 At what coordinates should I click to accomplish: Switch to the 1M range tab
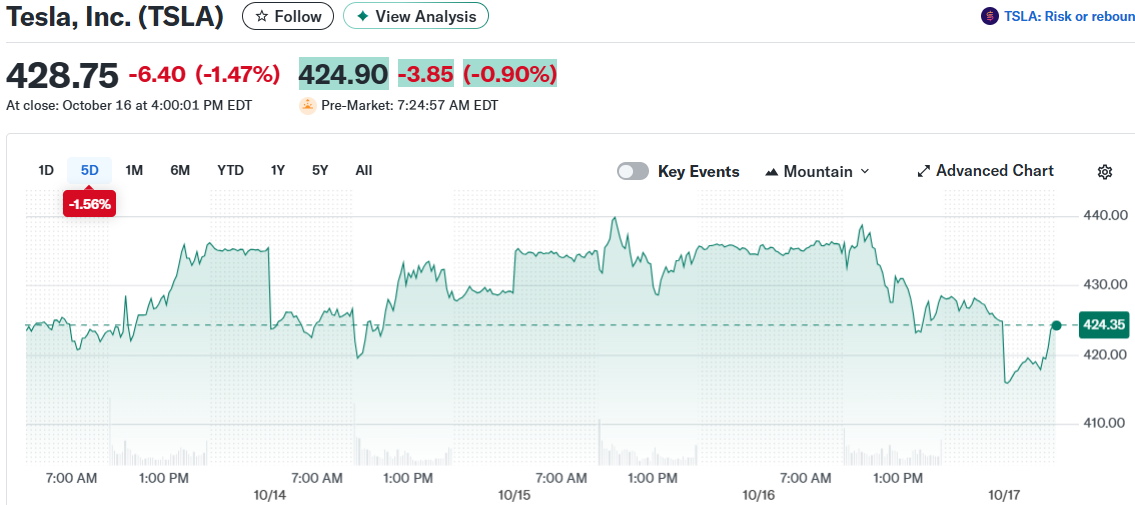click(x=134, y=170)
